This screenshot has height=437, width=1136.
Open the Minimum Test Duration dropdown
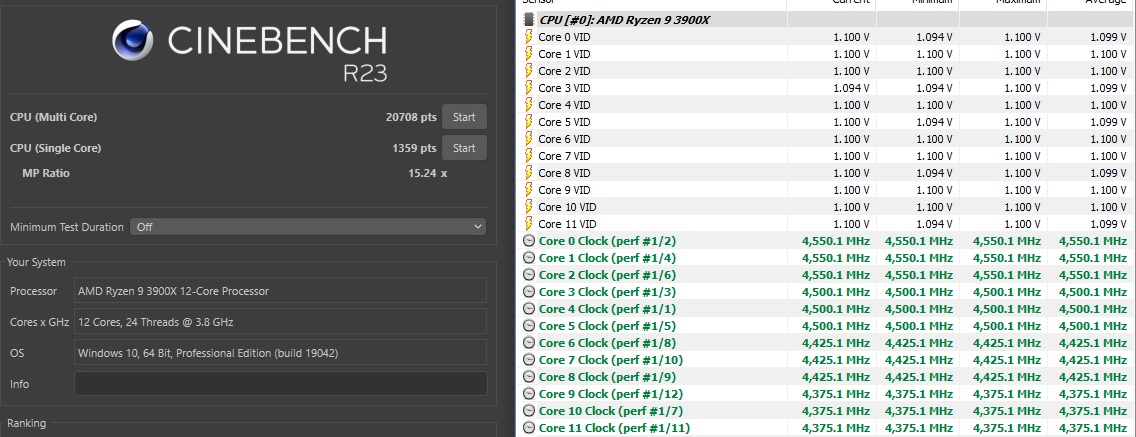click(308, 227)
